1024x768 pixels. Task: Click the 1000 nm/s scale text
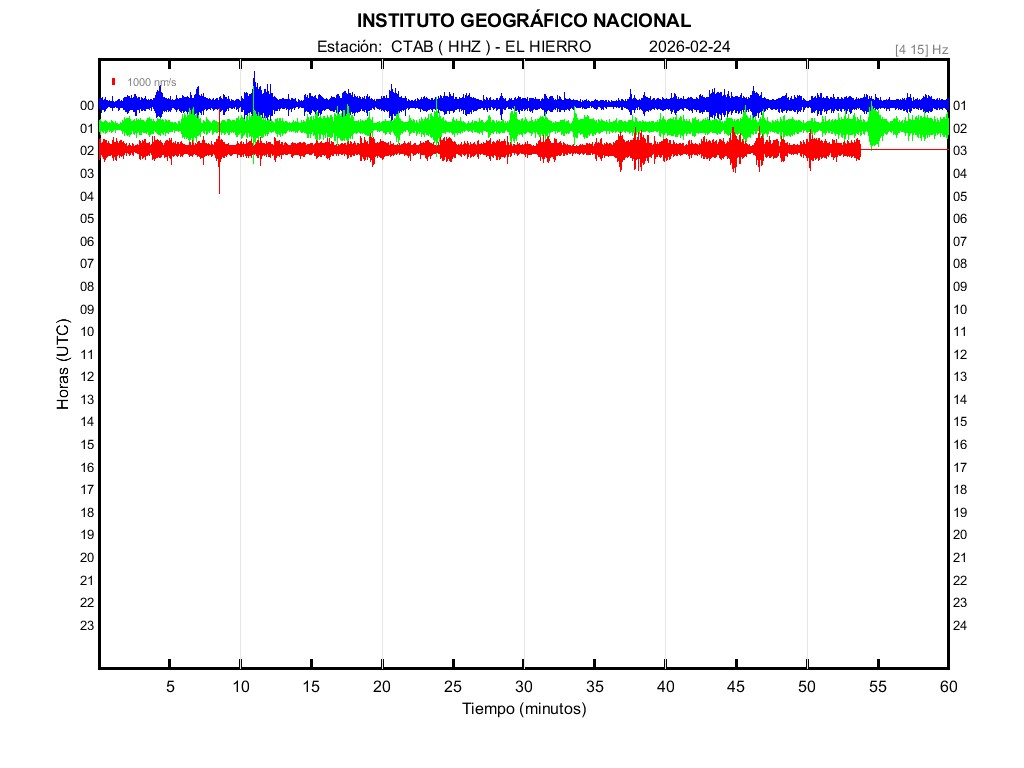point(152,82)
